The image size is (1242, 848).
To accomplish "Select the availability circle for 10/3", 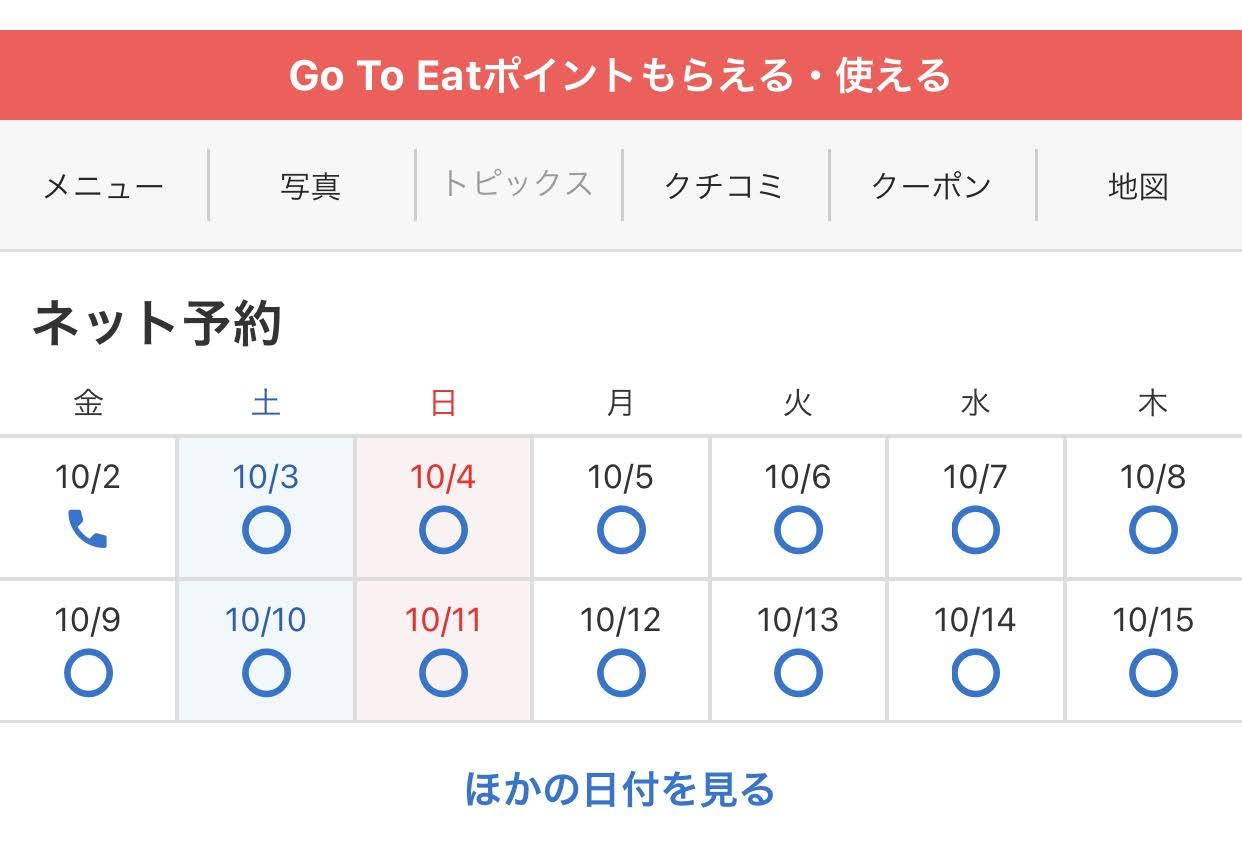I will [266, 530].
